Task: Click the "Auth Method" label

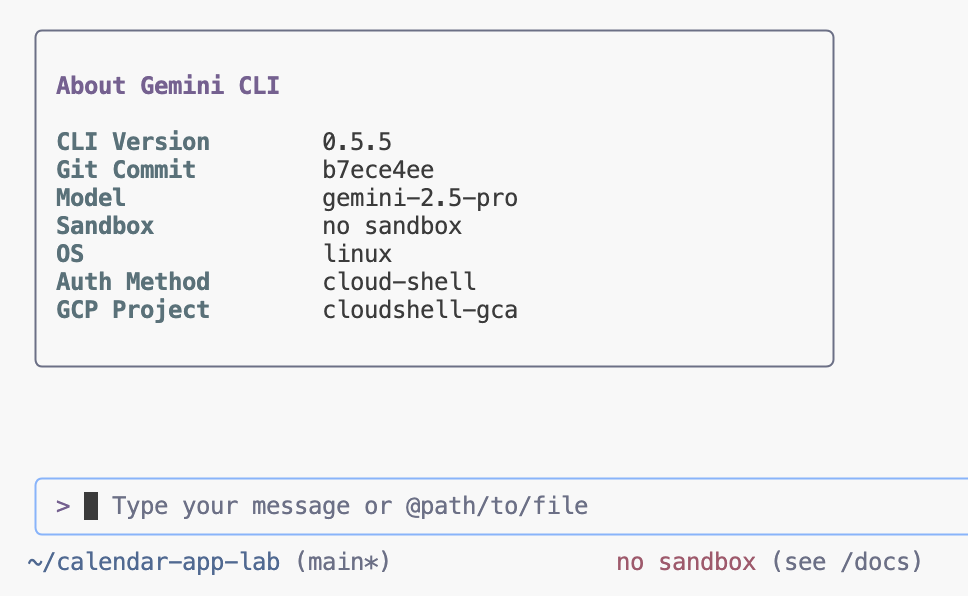Action: click(133, 282)
